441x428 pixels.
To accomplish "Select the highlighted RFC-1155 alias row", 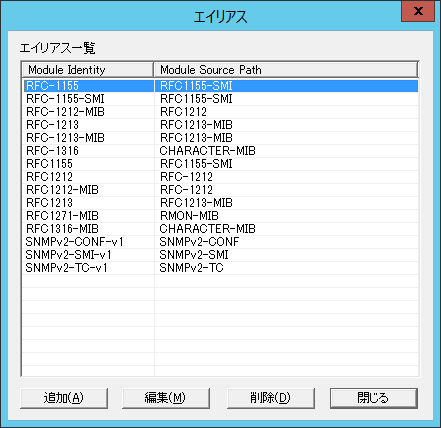I will pos(220,86).
